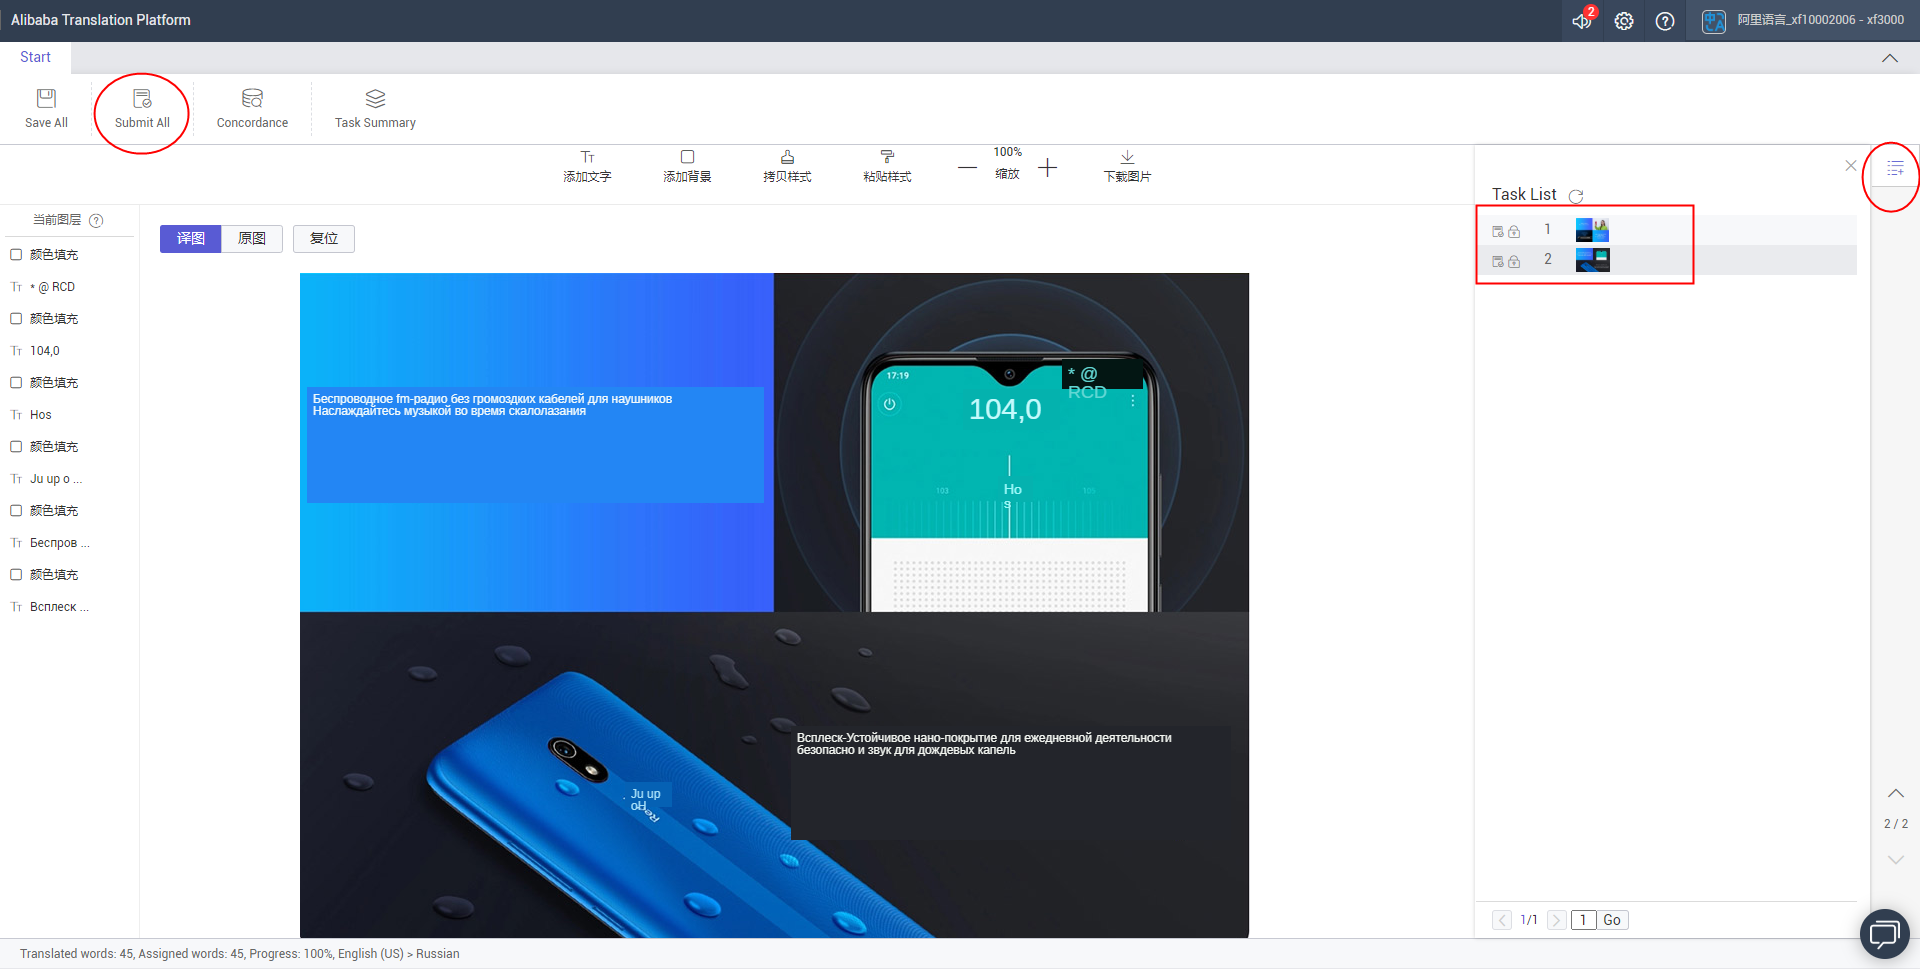Screen dimensions: 1920x969
Task: Select the 添加背景 add-background tool
Action: pos(687,166)
